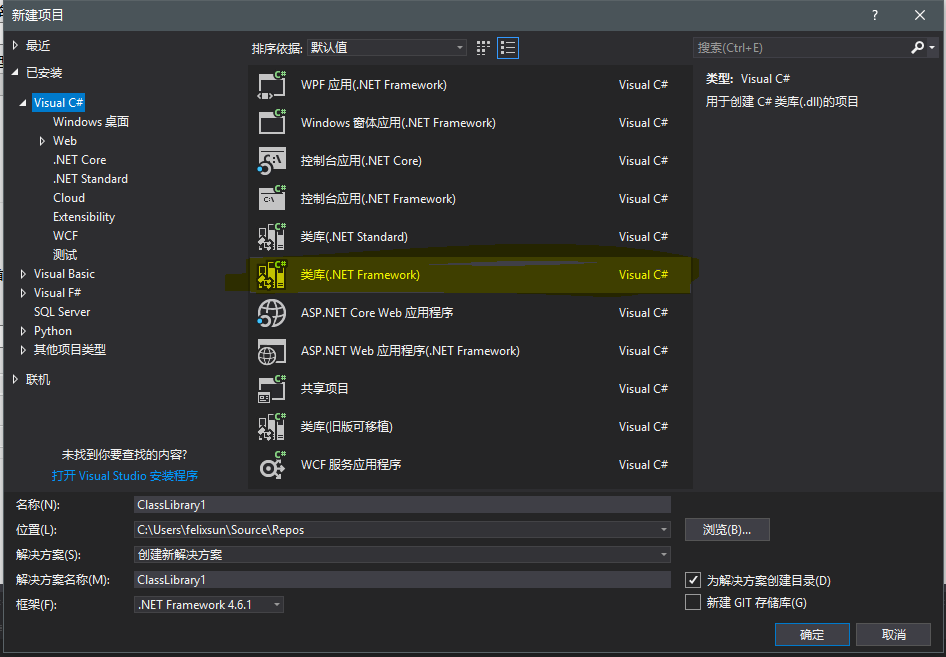Viewport: 946px width, 657px height.
Task: Click 确定 button
Action: (812, 635)
